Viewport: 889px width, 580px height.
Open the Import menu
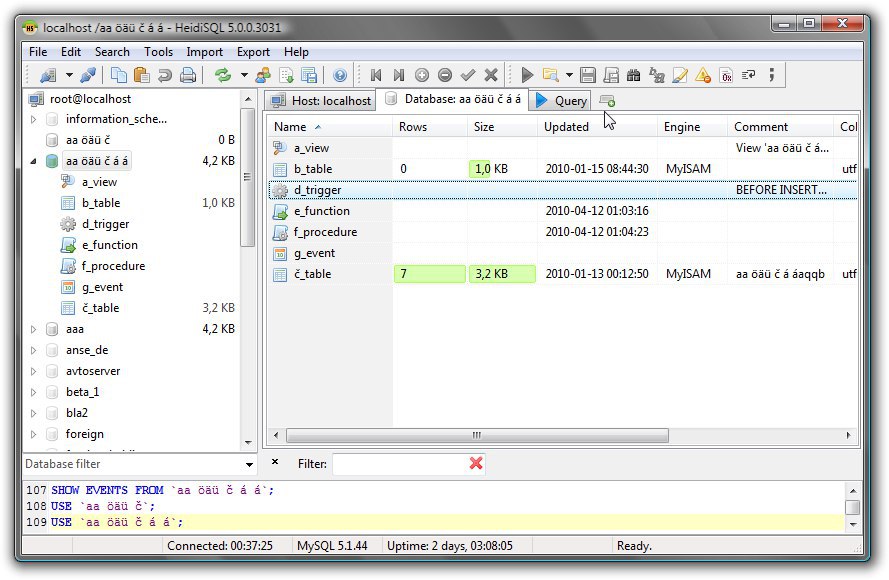tap(205, 52)
